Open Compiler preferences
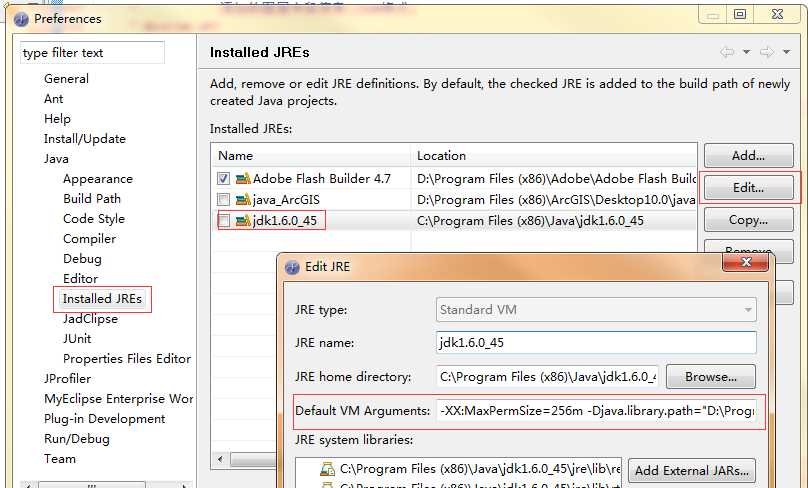The width and height of the screenshot is (808, 488). (x=90, y=239)
